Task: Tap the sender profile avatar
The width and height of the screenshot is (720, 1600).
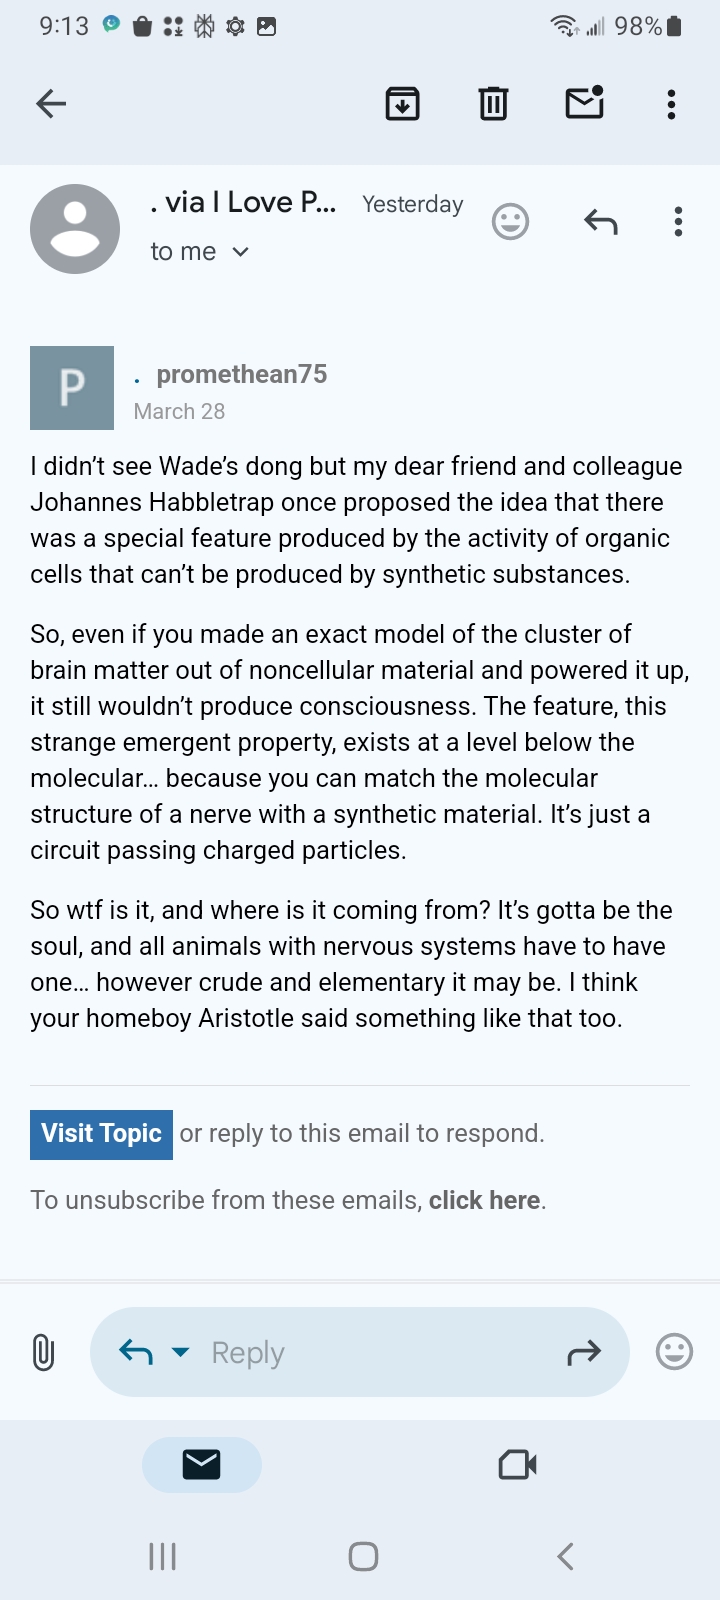Action: point(75,229)
